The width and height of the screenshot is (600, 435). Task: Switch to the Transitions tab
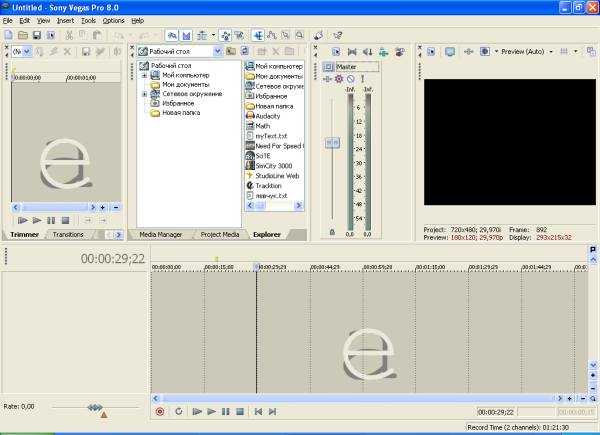point(68,235)
